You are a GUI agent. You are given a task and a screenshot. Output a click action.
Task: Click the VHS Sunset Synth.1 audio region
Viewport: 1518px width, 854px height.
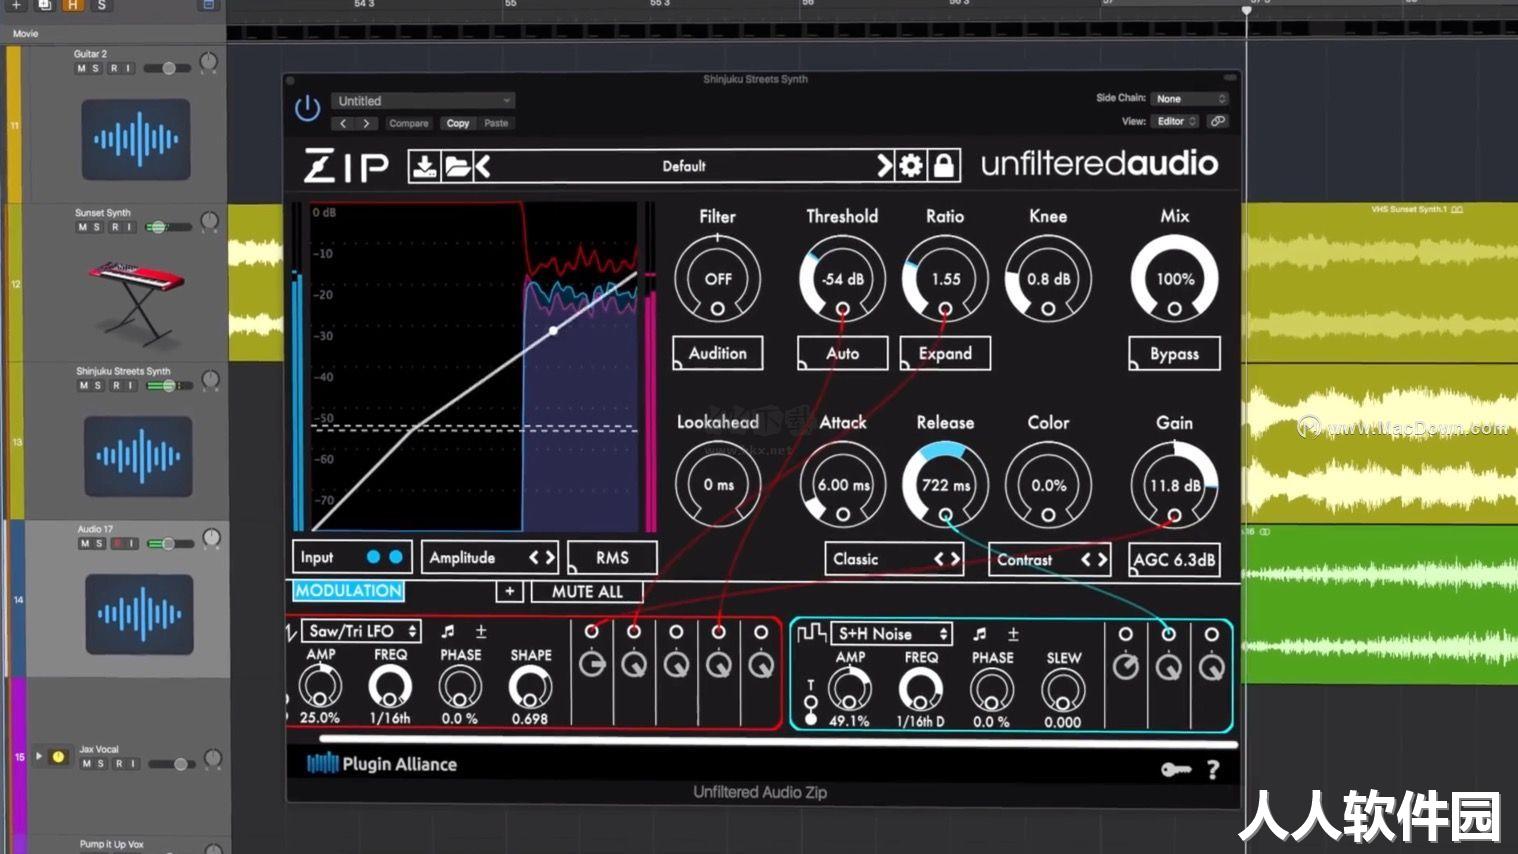(x=1380, y=283)
